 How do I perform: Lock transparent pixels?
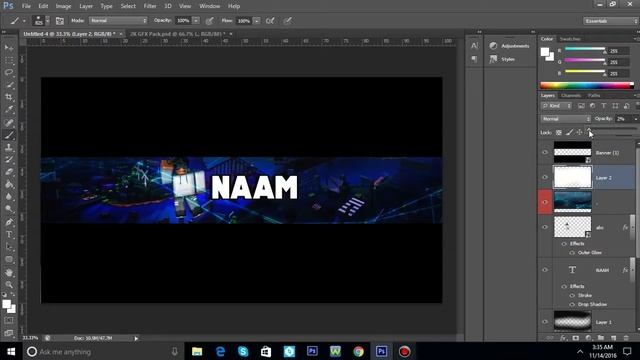tap(559, 132)
